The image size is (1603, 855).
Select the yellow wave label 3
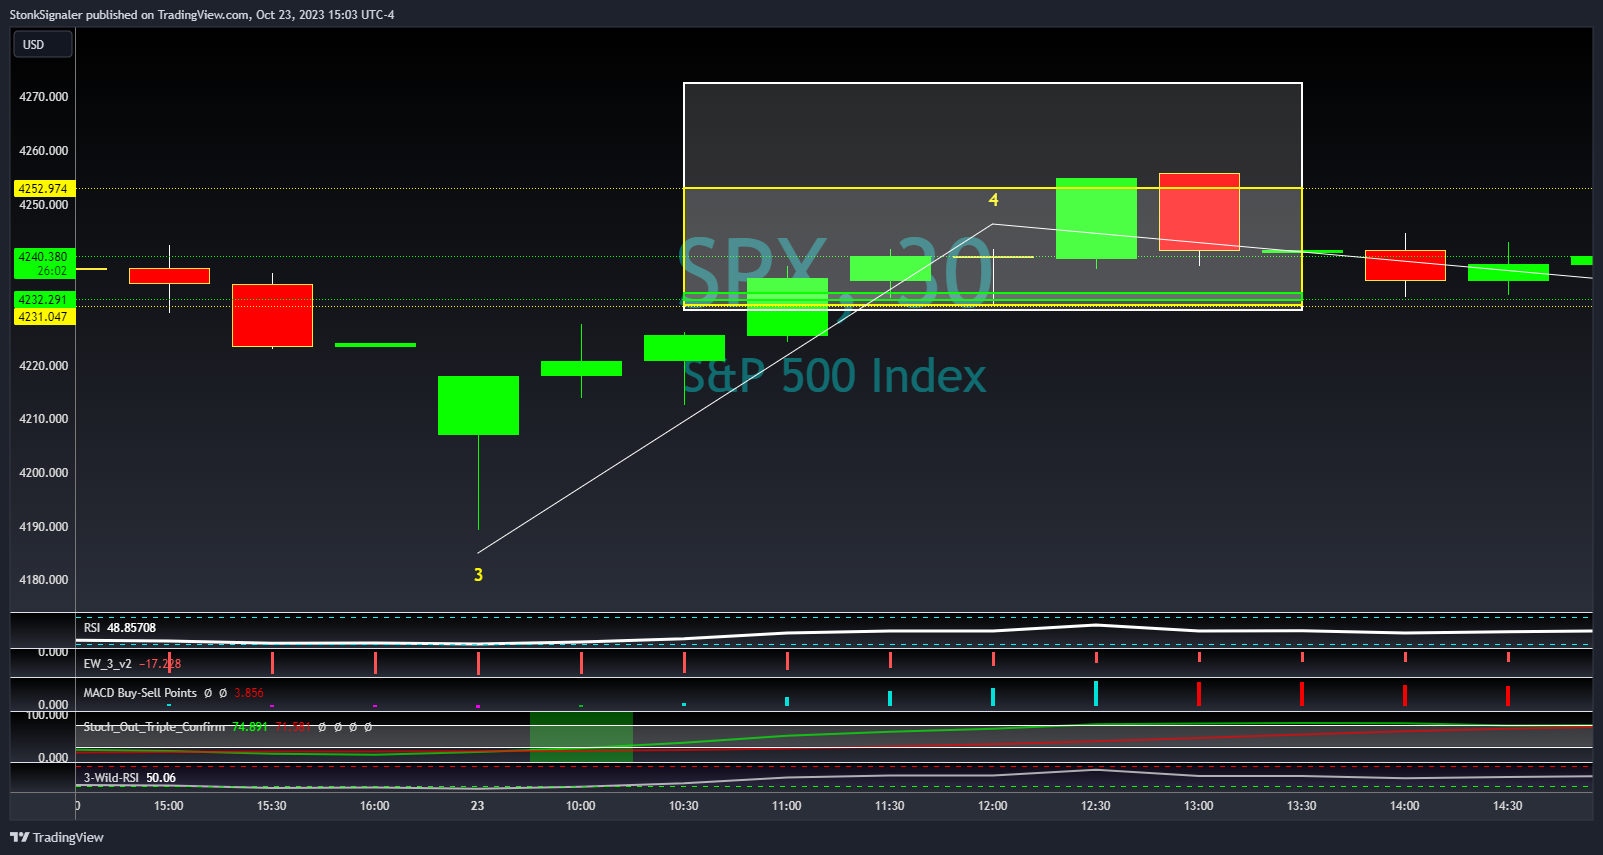click(x=478, y=575)
